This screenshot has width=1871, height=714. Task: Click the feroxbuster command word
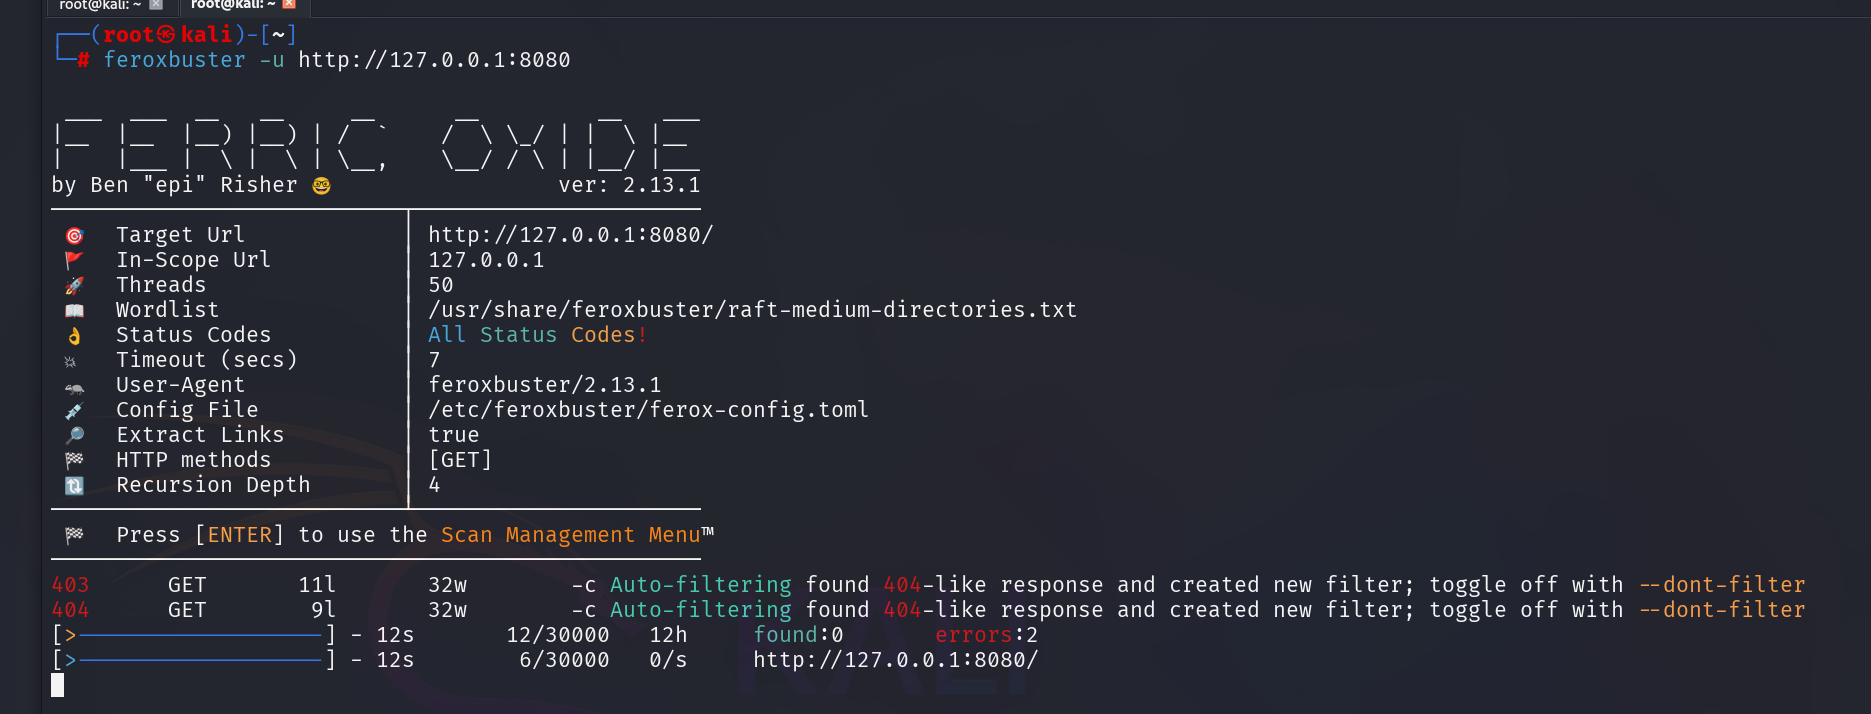[174, 60]
